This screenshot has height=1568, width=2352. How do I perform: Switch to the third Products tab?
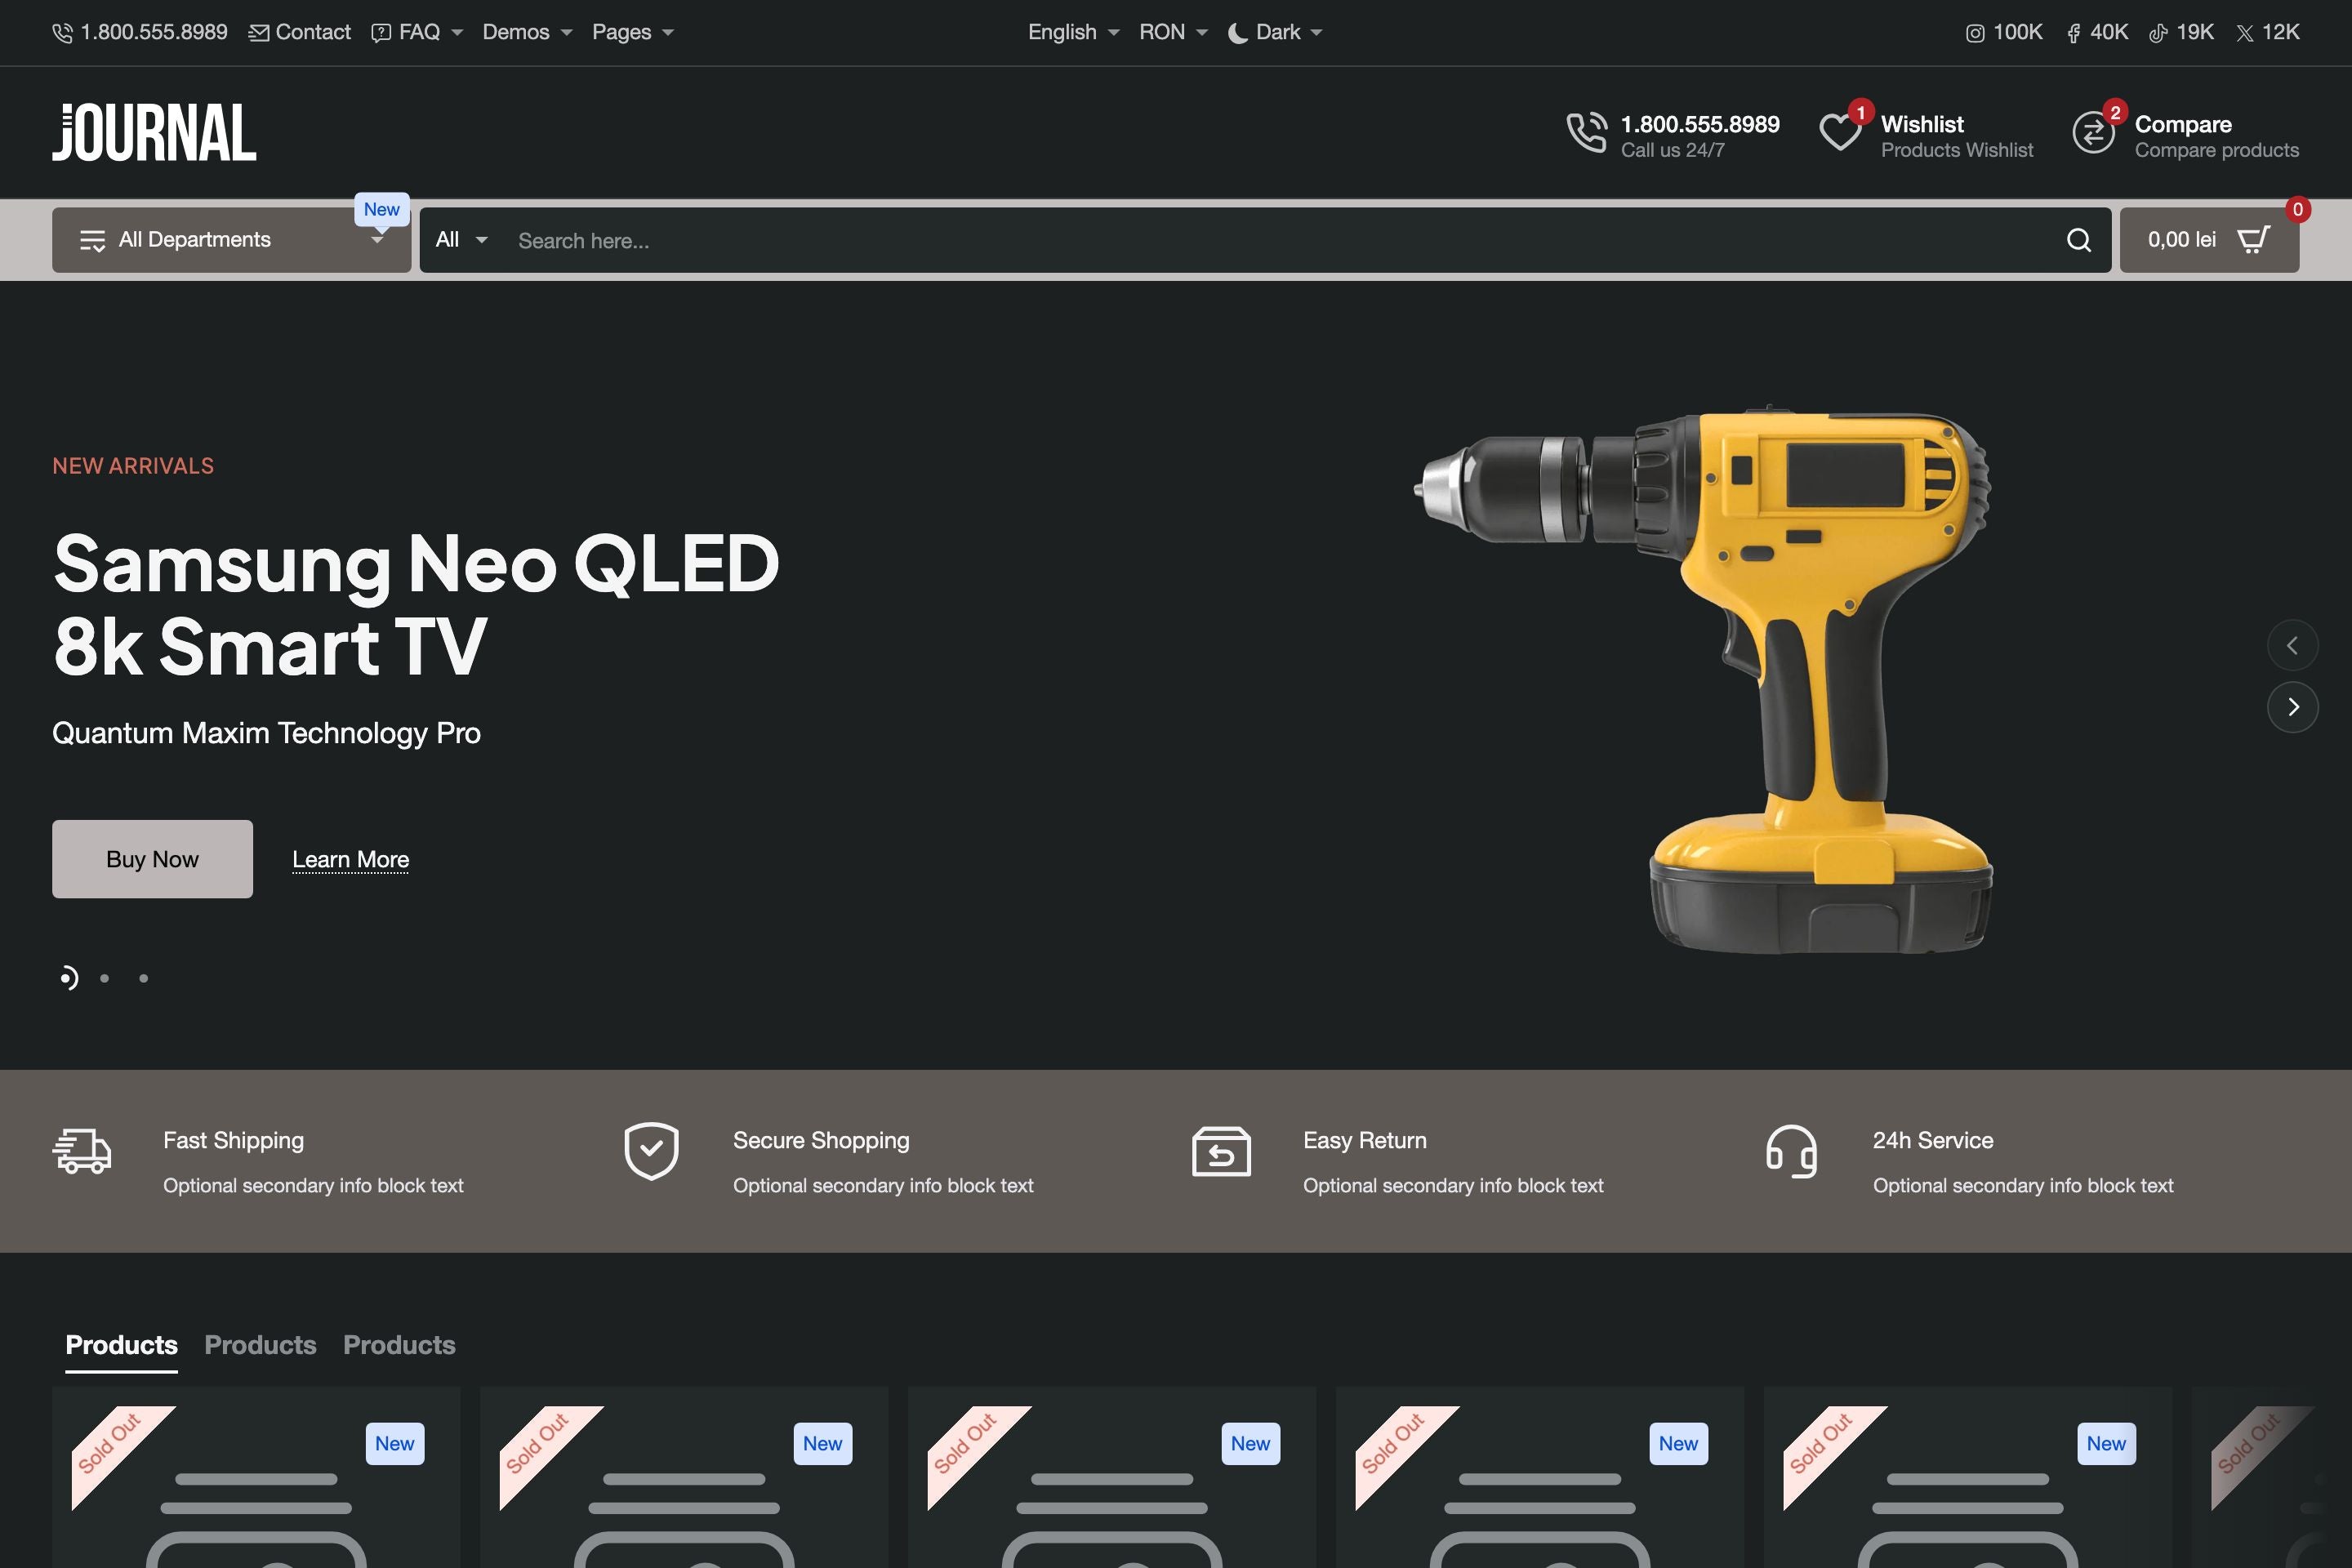click(399, 1345)
